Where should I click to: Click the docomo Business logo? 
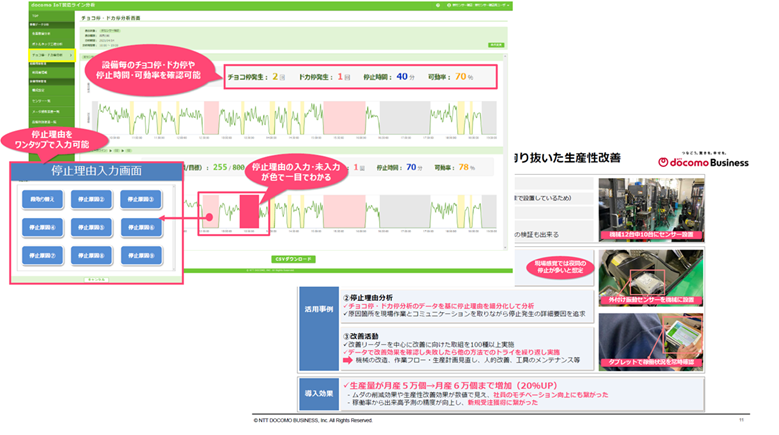tap(704, 162)
